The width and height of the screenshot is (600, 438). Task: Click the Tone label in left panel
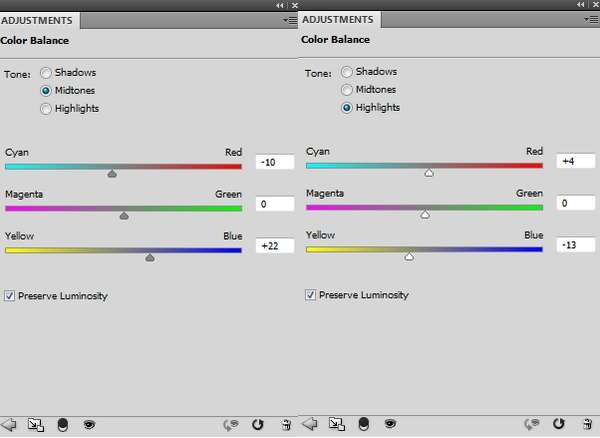[x=18, y=74]
